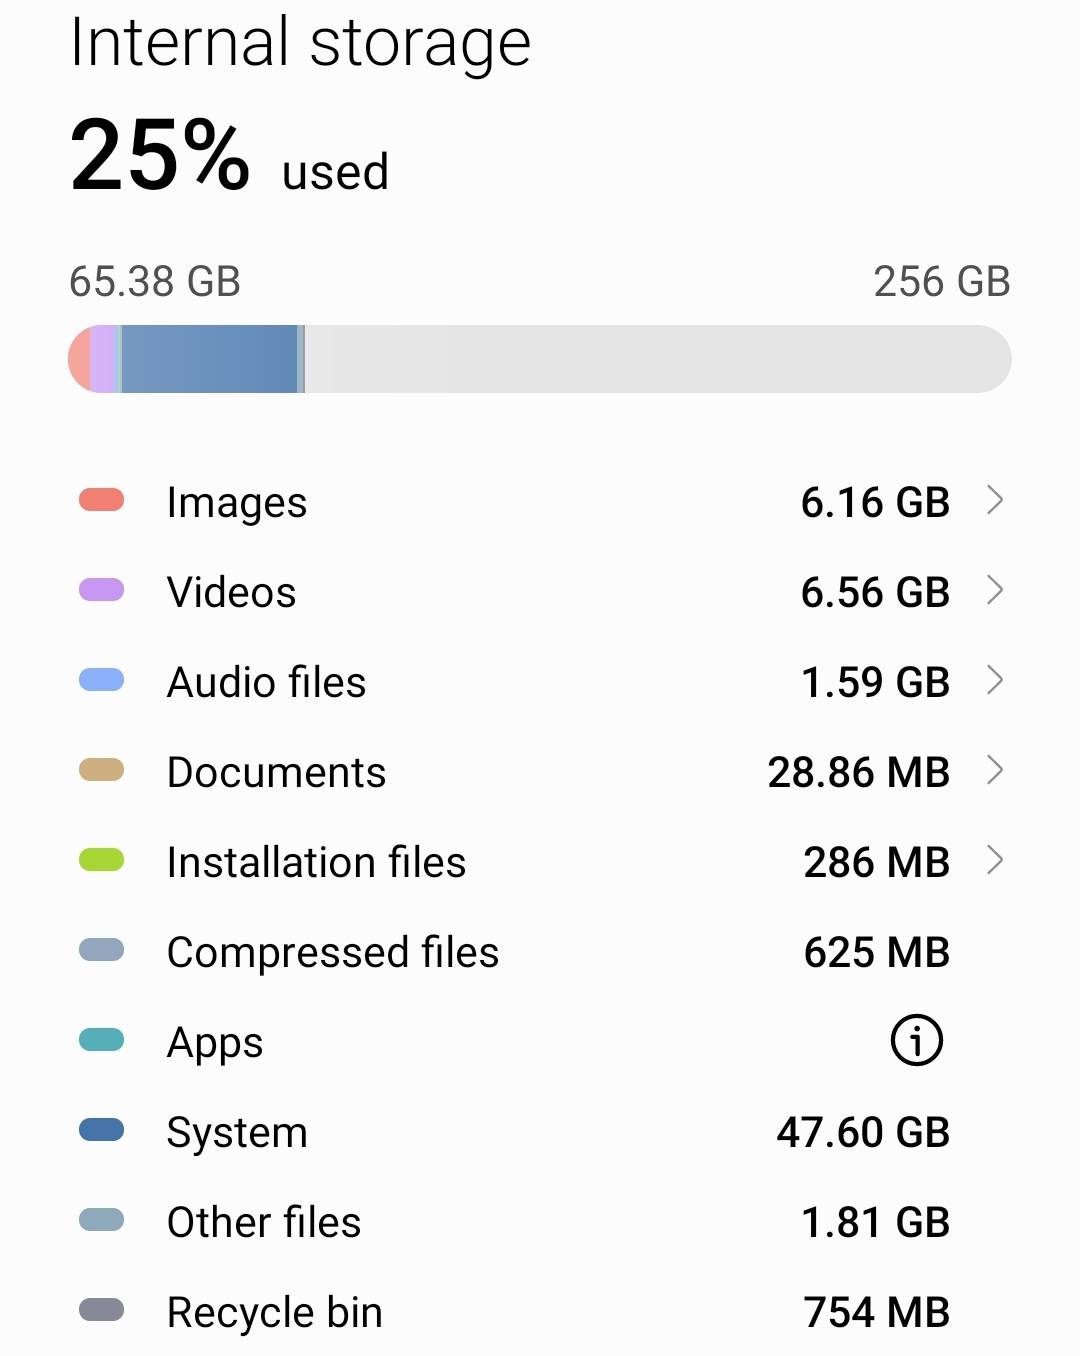Click the green Installation files icon

click(x=100, y=860)
